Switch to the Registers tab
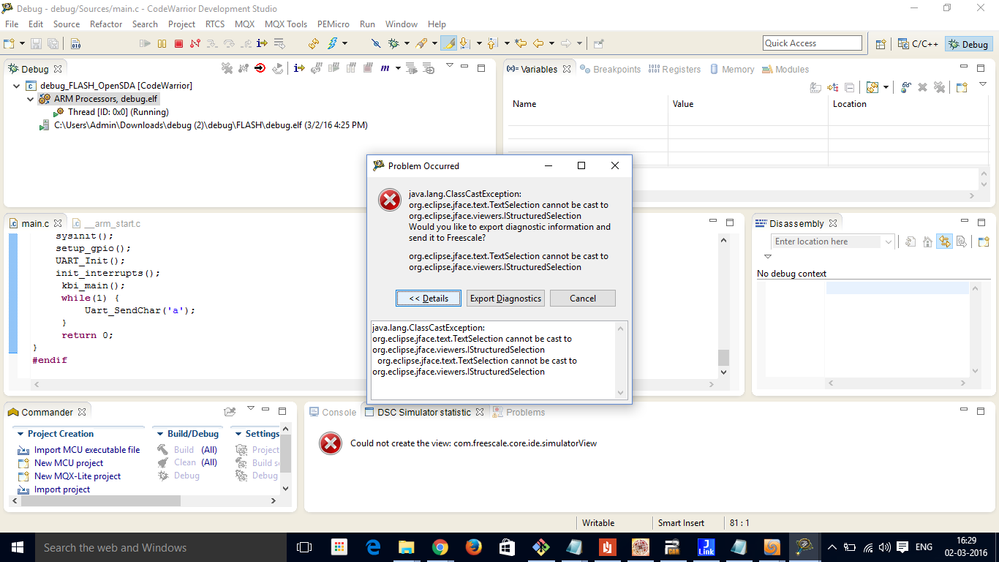 click(x=674, y=69)
